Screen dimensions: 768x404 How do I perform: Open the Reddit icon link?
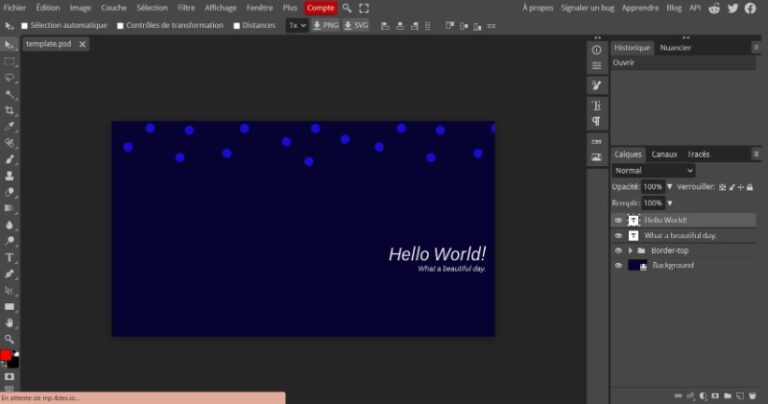click(714, 8)
